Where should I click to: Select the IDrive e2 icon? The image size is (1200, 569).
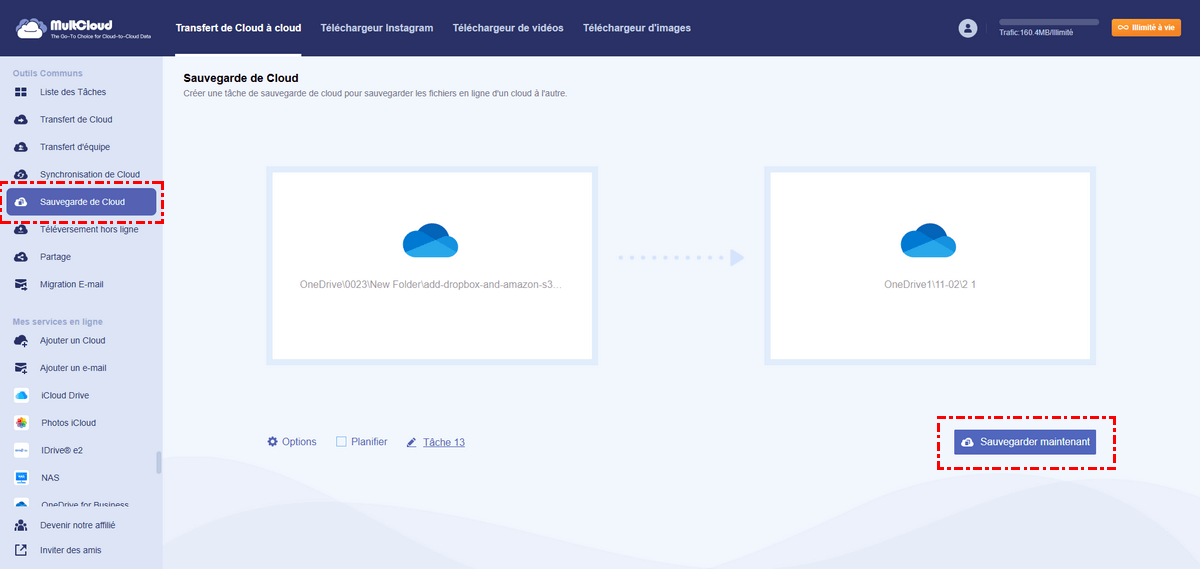point(21,450)
